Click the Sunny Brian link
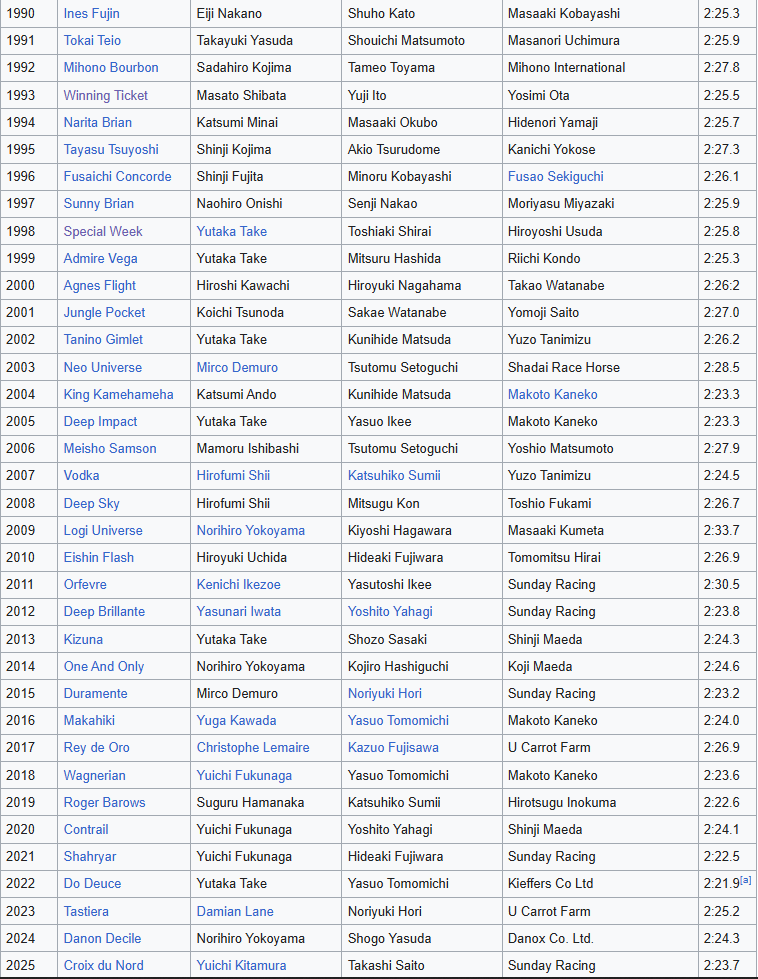This screenshot has width=758, height=979. click(98, 204)
